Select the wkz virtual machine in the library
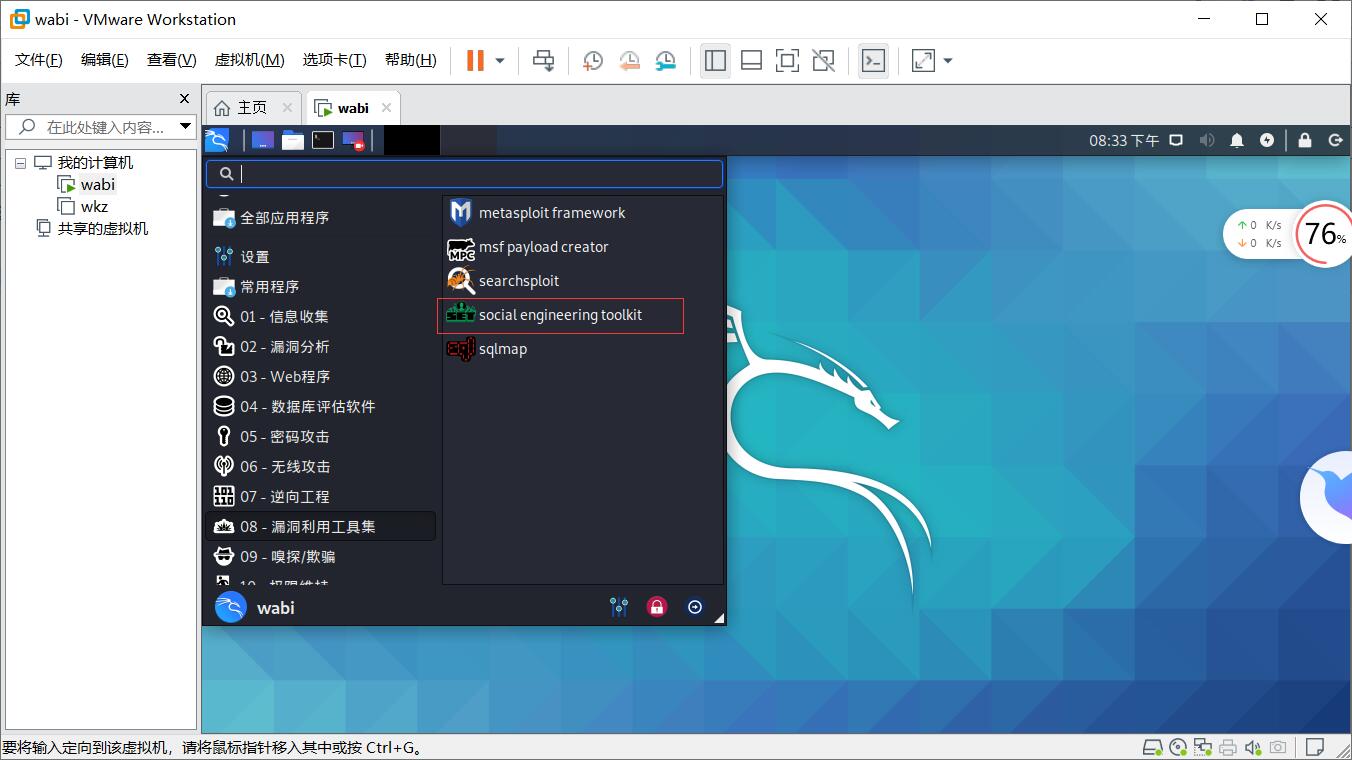Image resolution: width=1352 pixels, height=760 pixels. click(x=94, y=207)
